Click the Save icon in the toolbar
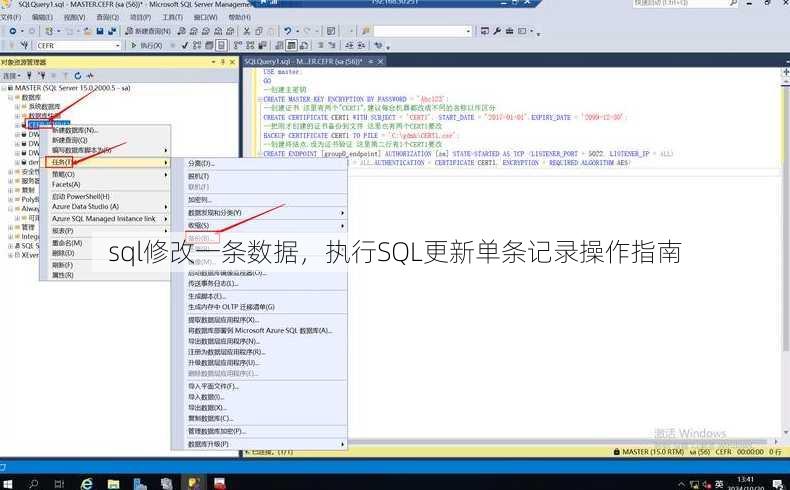Viewport: 790px width, 490px height. click(x=100, y=31)
